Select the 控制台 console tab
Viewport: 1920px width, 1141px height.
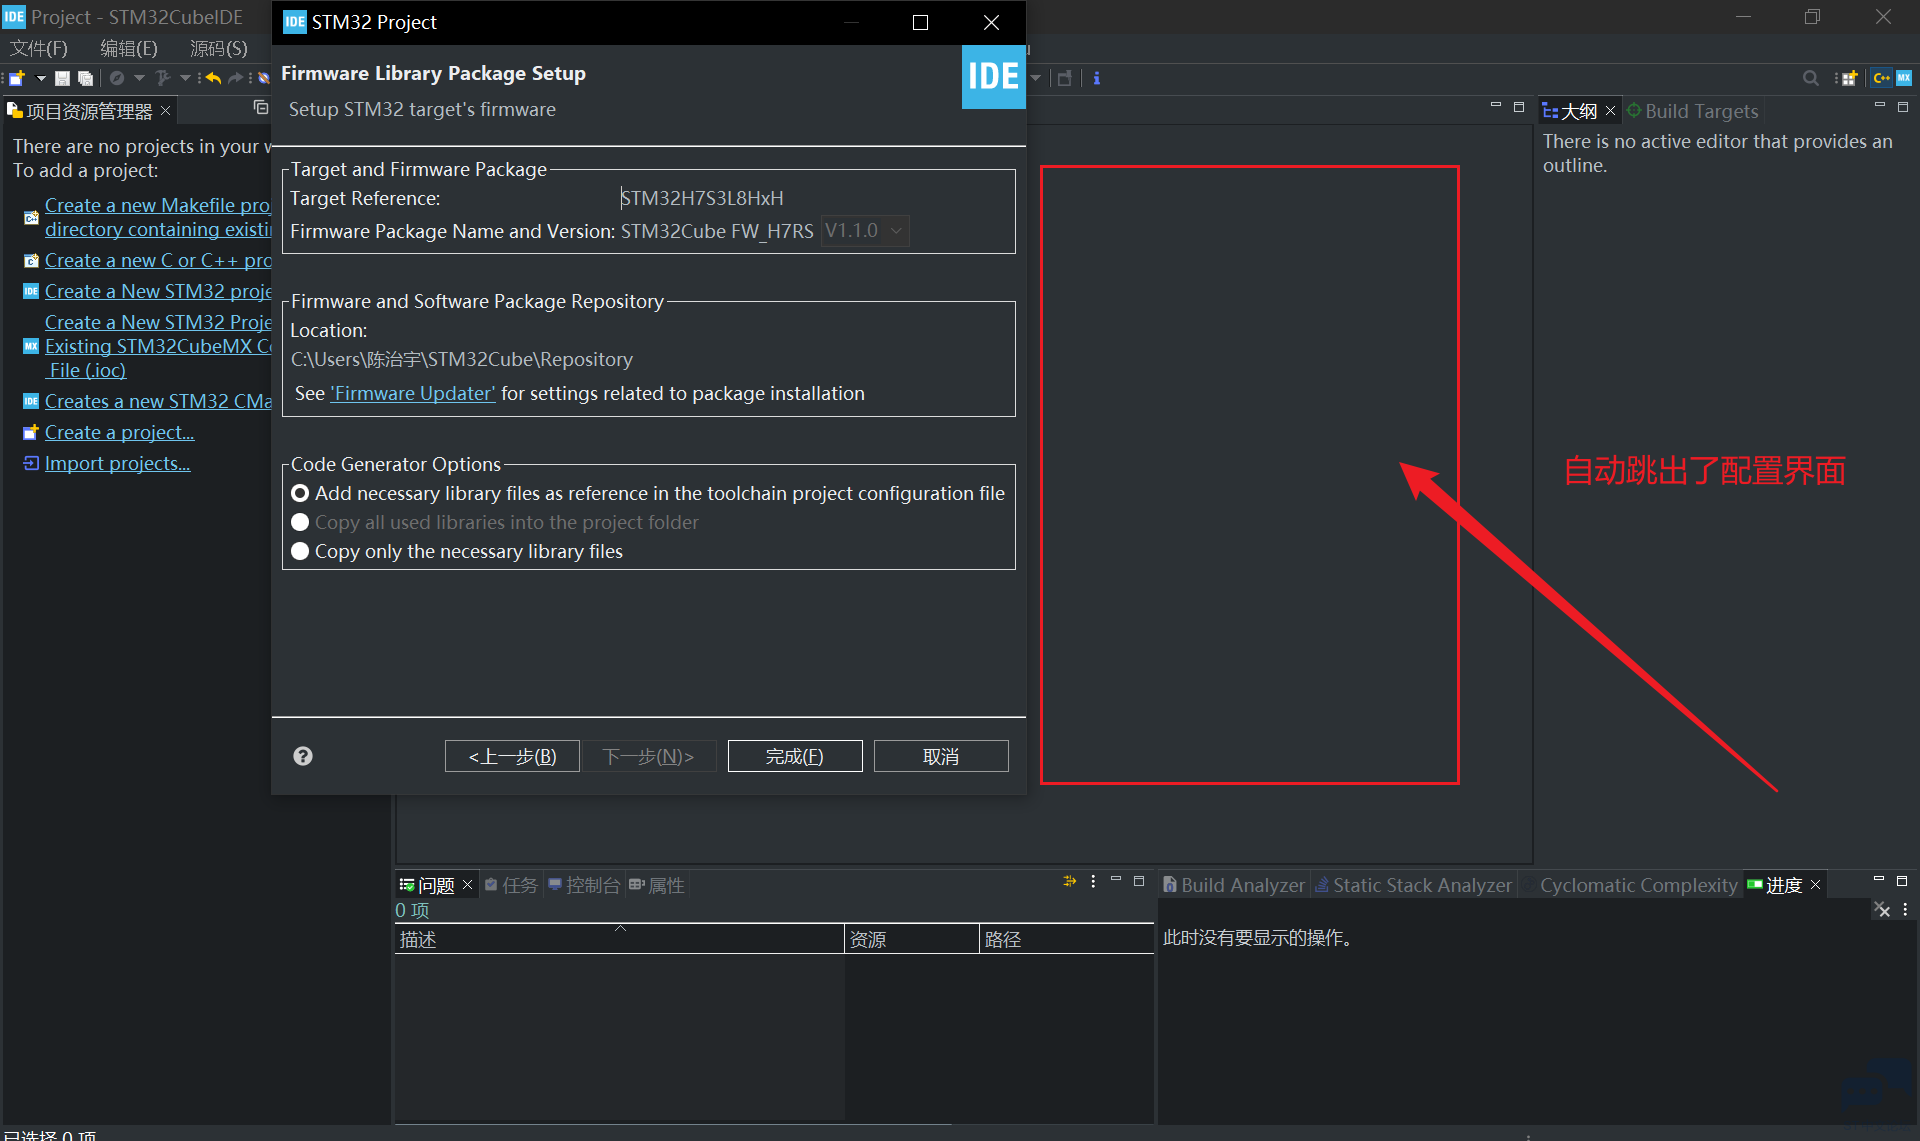[x=584, y=885]
